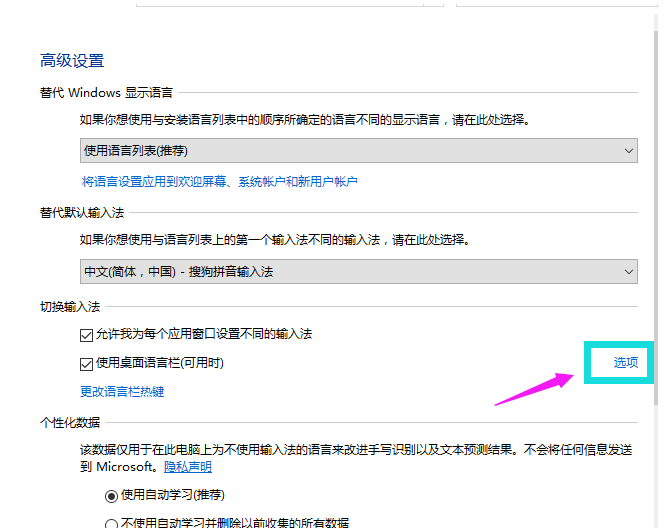668x531 pixels.
Task: Click the highlighted 选项 link
Action: (x=626, y=362)
